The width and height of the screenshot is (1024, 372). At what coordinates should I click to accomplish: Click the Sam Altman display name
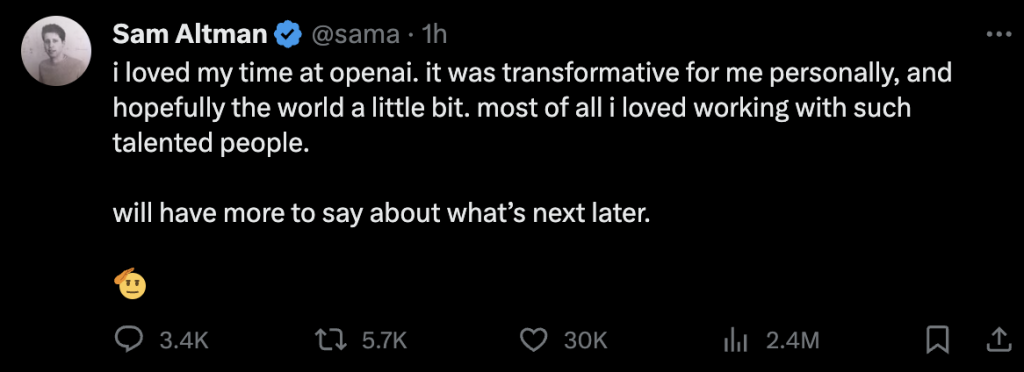[x=190, y=35]
